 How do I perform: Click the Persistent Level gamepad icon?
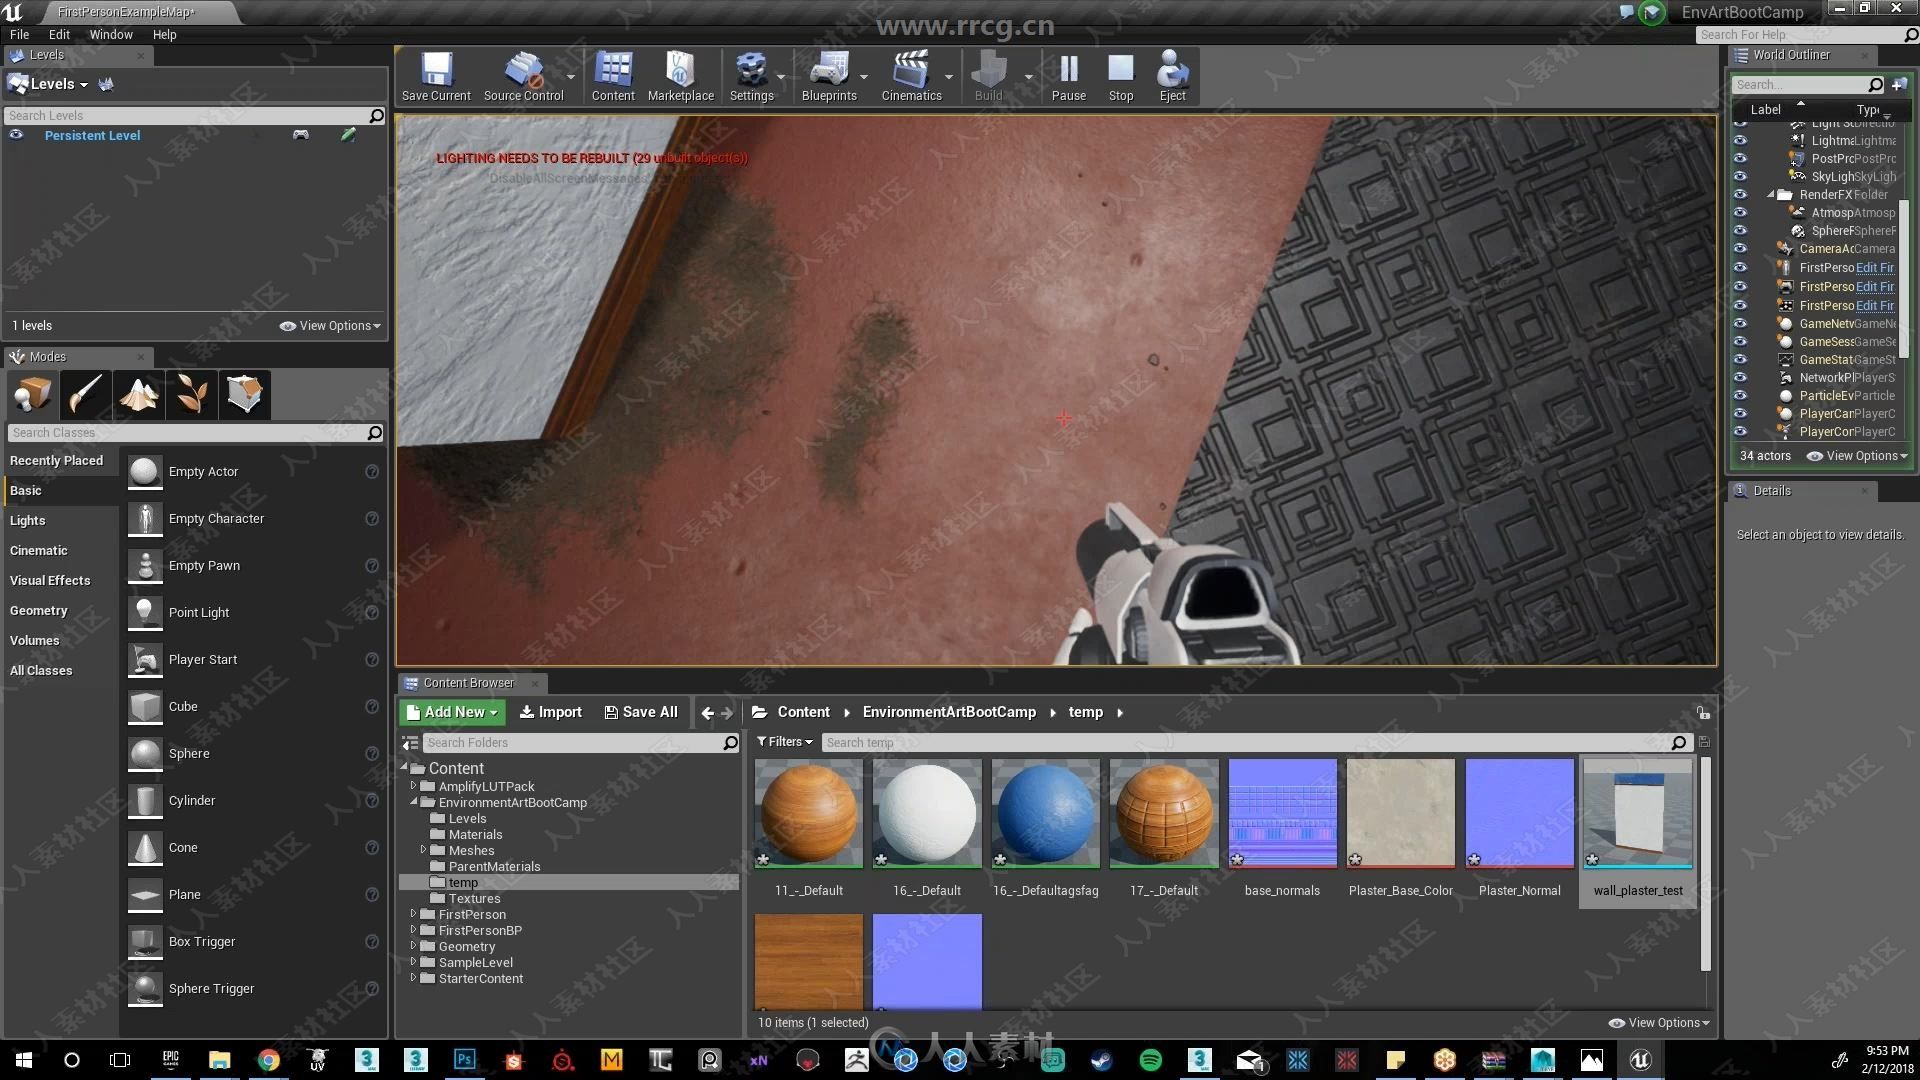300,135
